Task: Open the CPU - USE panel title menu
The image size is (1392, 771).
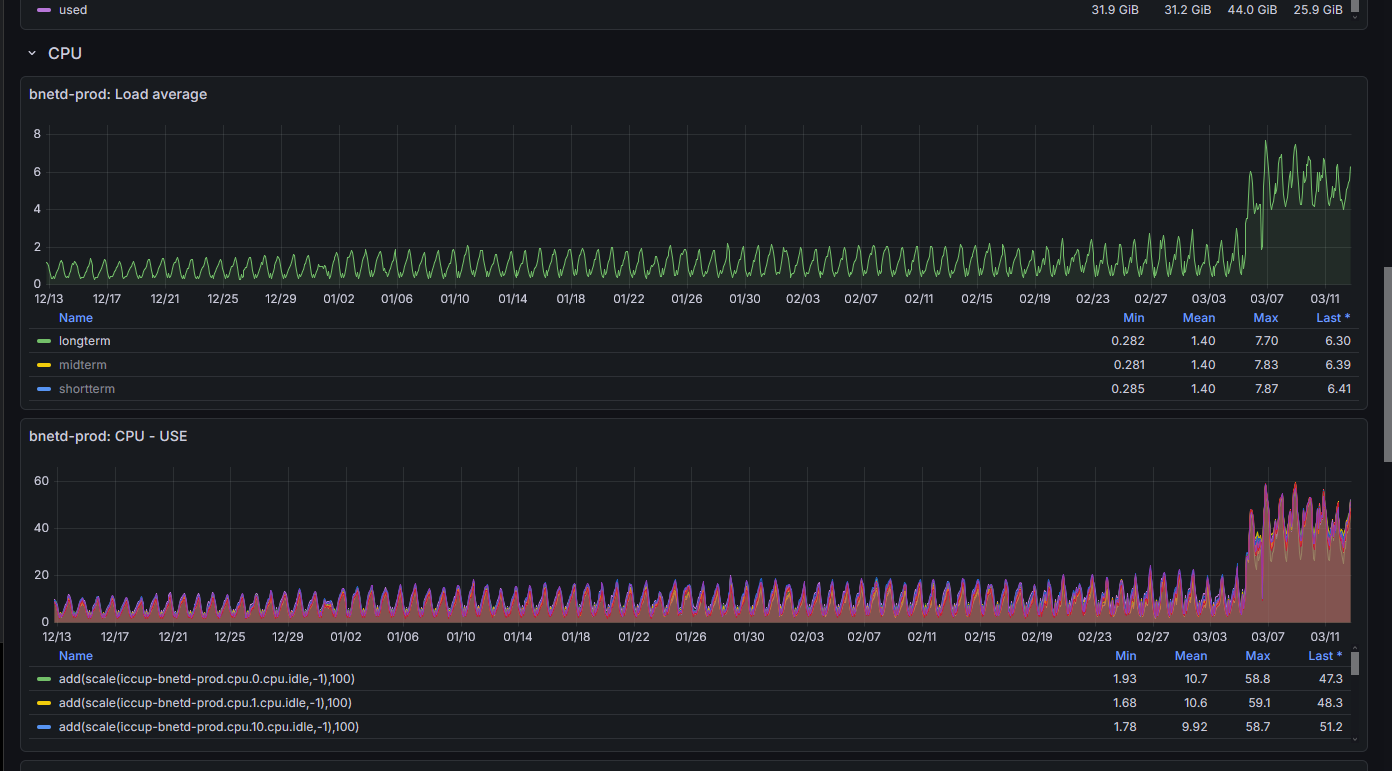Action: (x=108, y=436)
